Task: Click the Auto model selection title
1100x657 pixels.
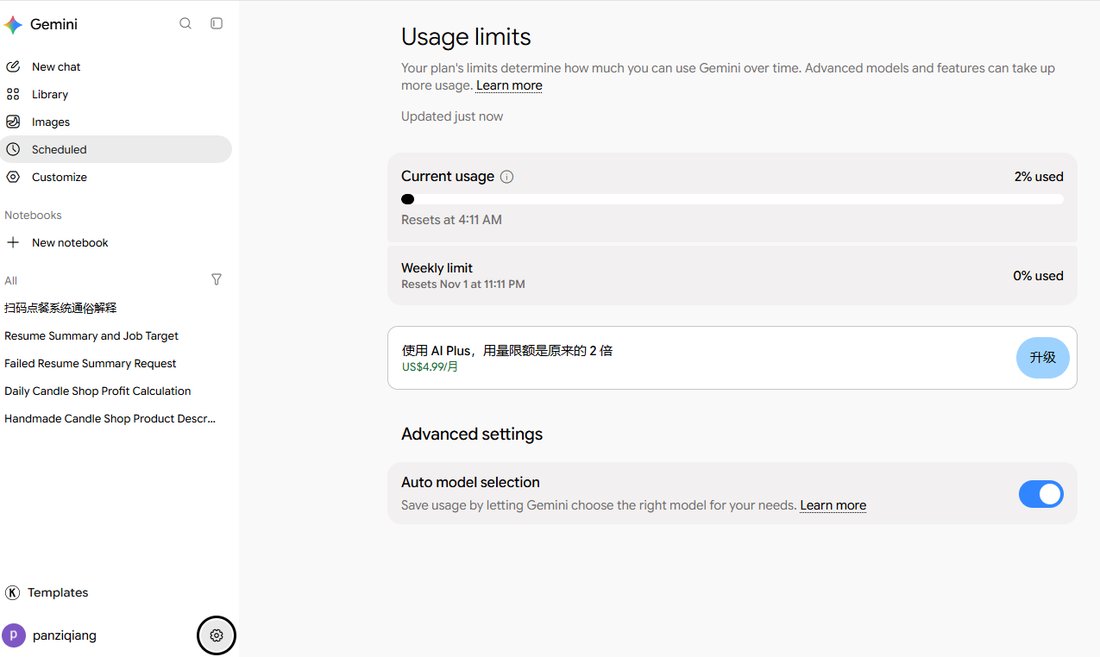Action: click(x=470, y=482)
